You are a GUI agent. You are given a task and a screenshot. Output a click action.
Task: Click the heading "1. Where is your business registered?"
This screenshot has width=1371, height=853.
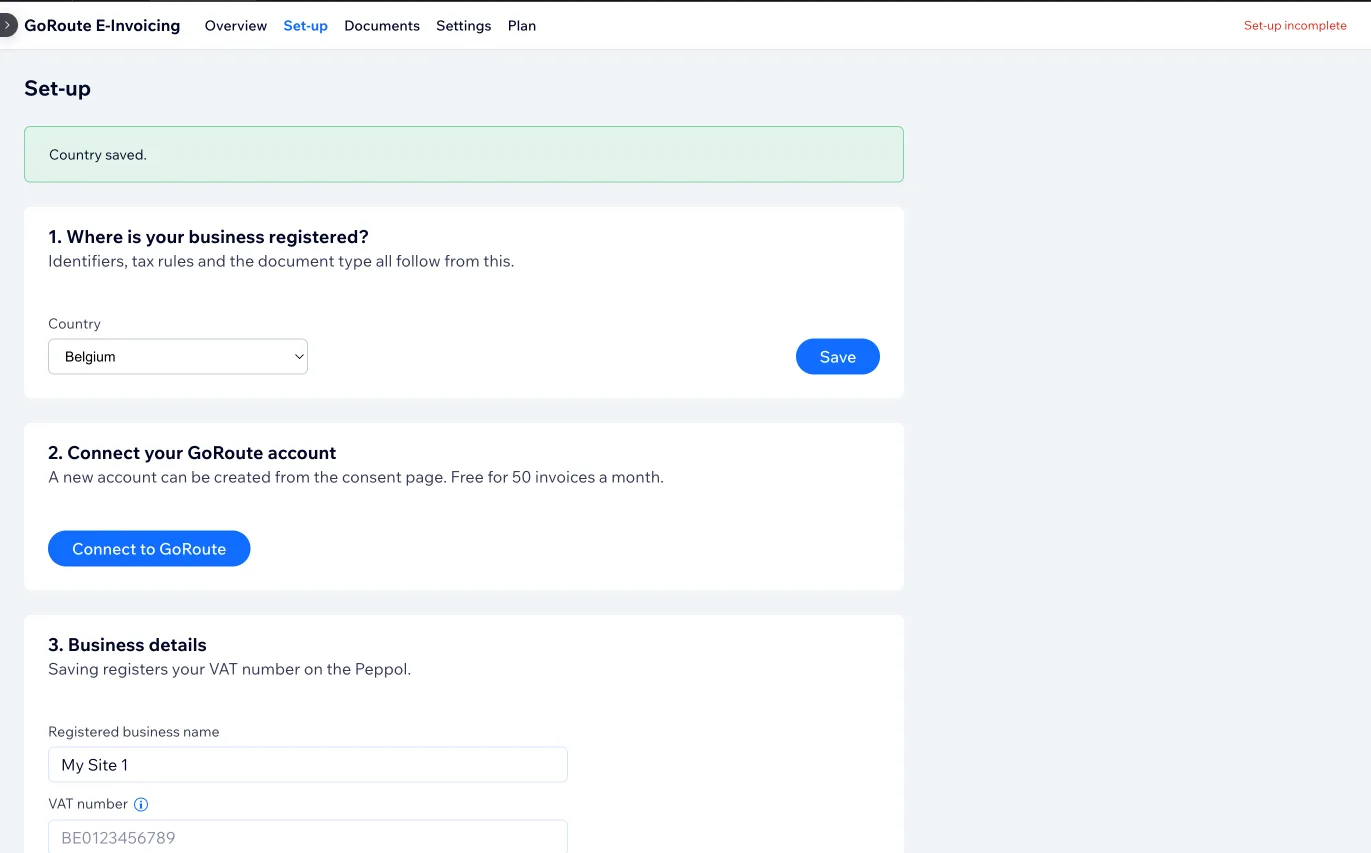(x=209, y=237)
